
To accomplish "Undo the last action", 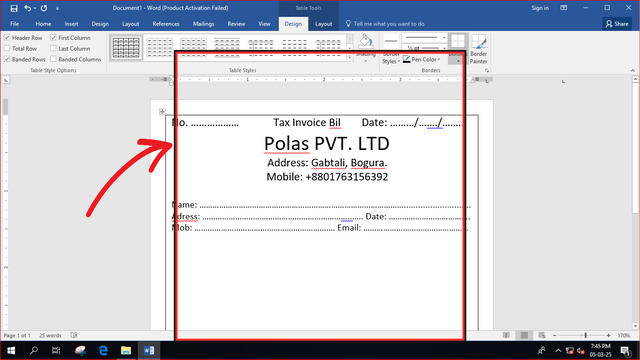I will (27, 8).
